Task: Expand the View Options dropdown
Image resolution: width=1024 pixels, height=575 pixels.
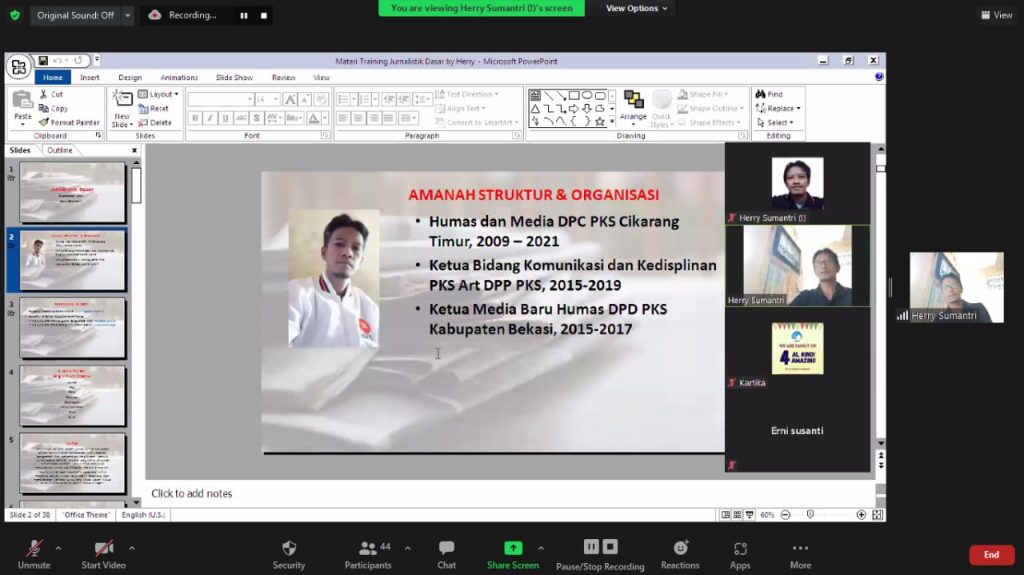Action: [x=638, y=8]
